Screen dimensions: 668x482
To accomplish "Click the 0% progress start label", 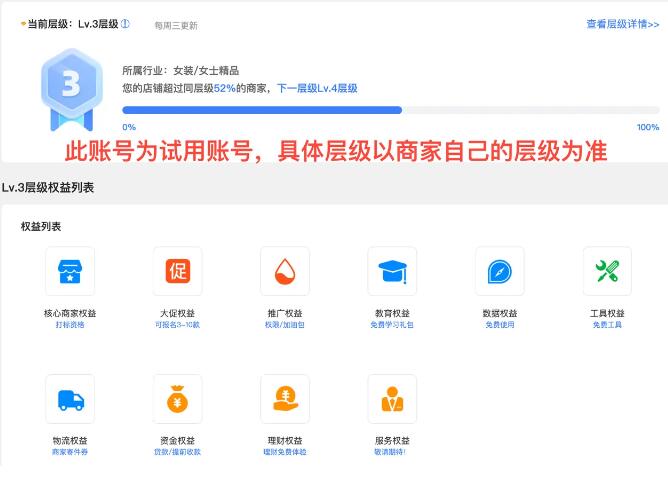I will (x=129, y=127).
